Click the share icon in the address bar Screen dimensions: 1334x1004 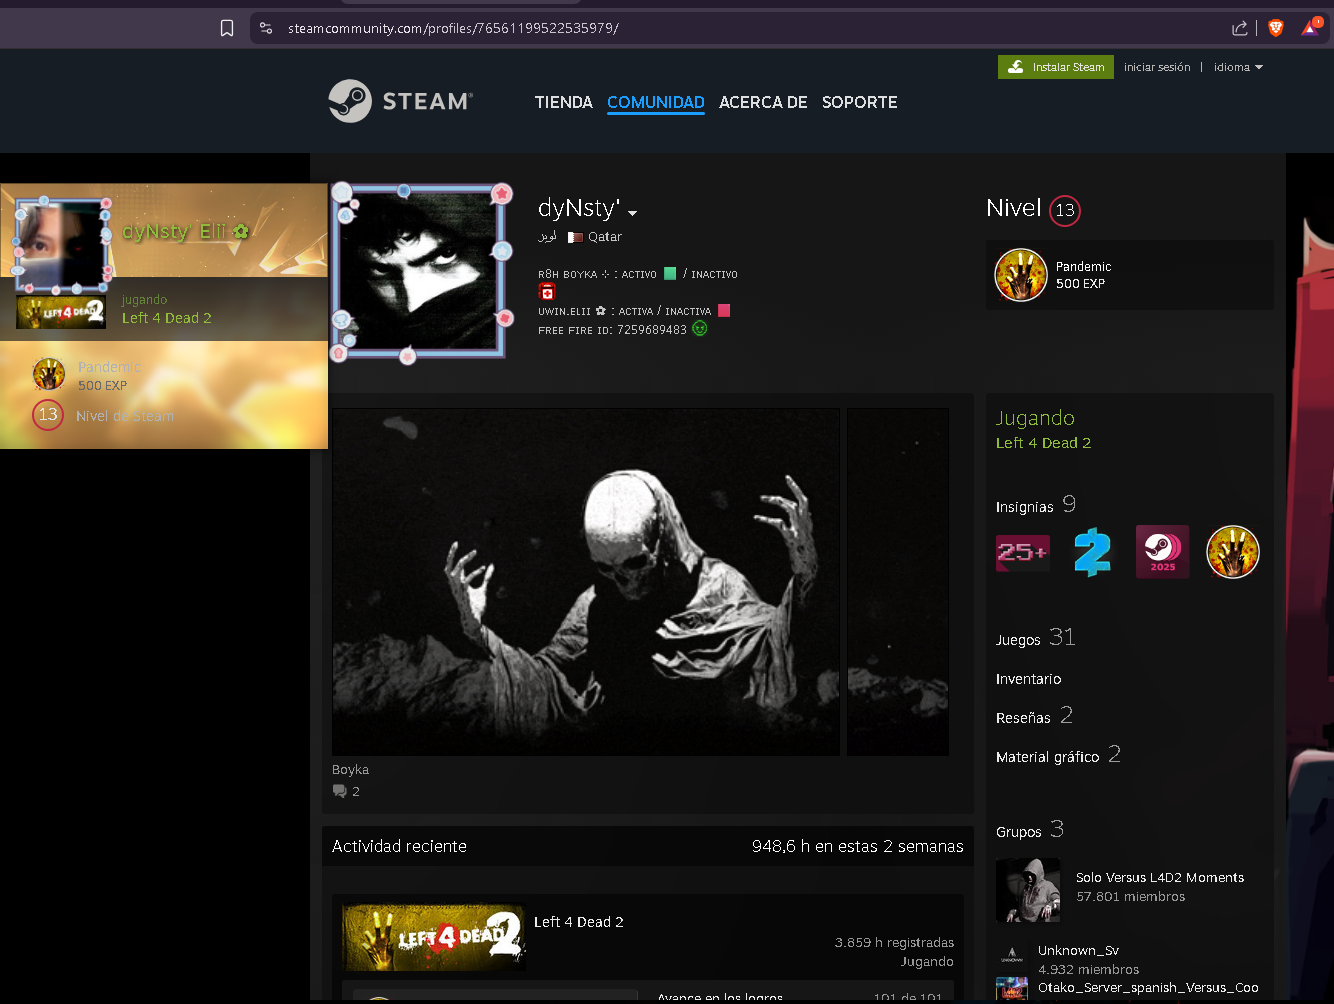point(1240,28)
